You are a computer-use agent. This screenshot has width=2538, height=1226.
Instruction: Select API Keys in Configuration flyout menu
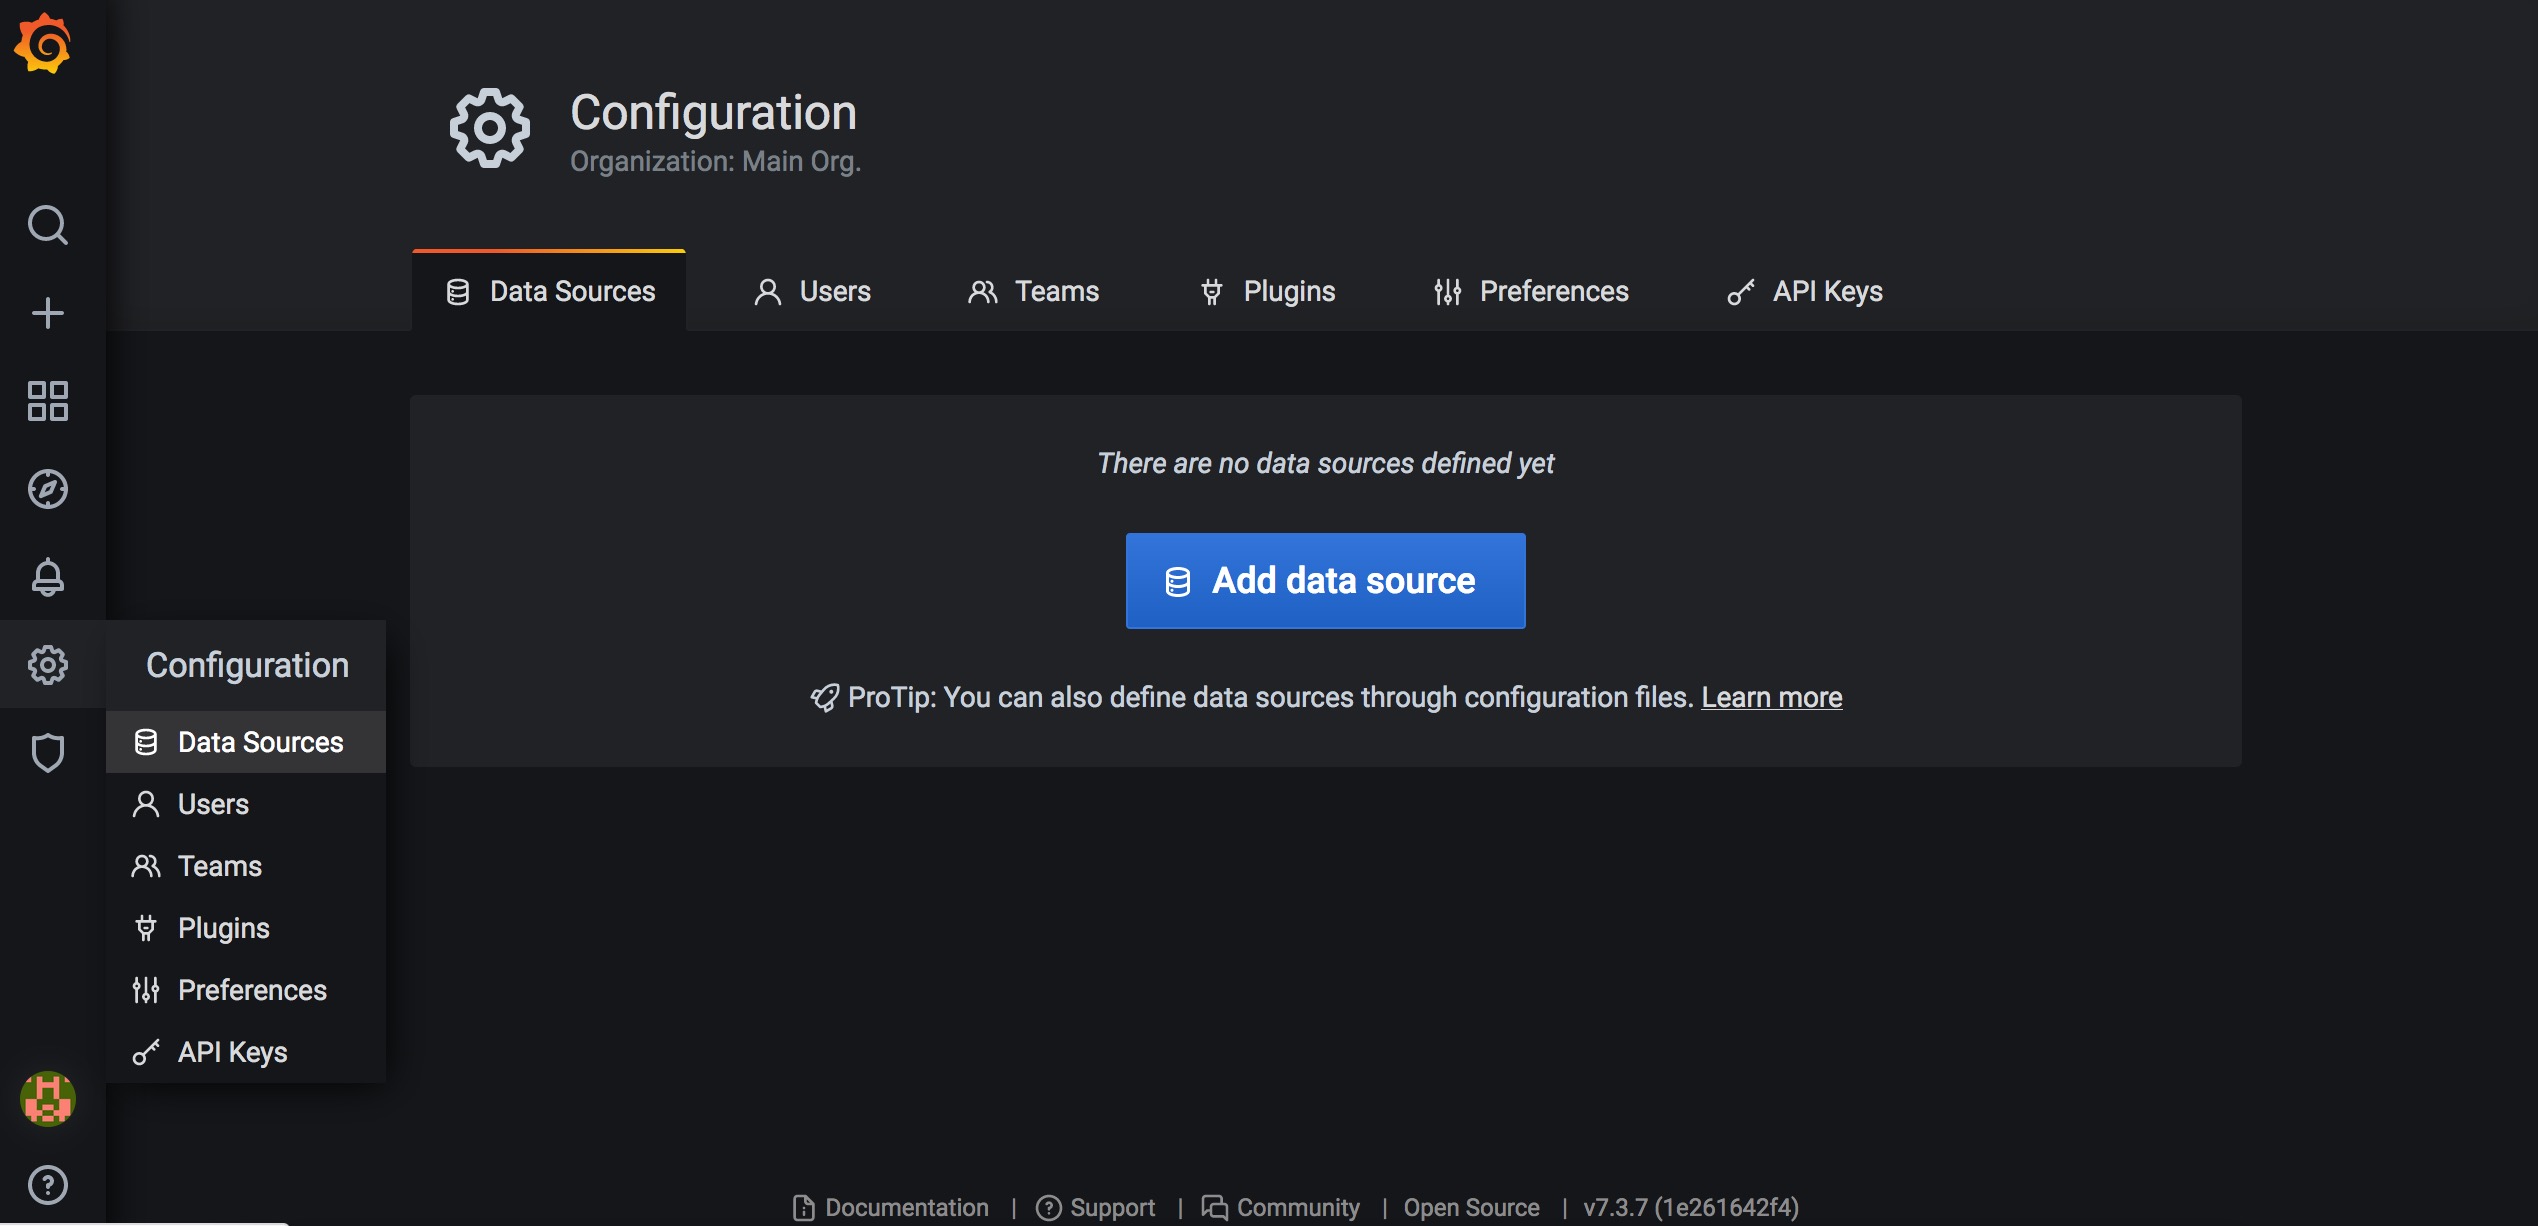click(x=232, y=1052)
